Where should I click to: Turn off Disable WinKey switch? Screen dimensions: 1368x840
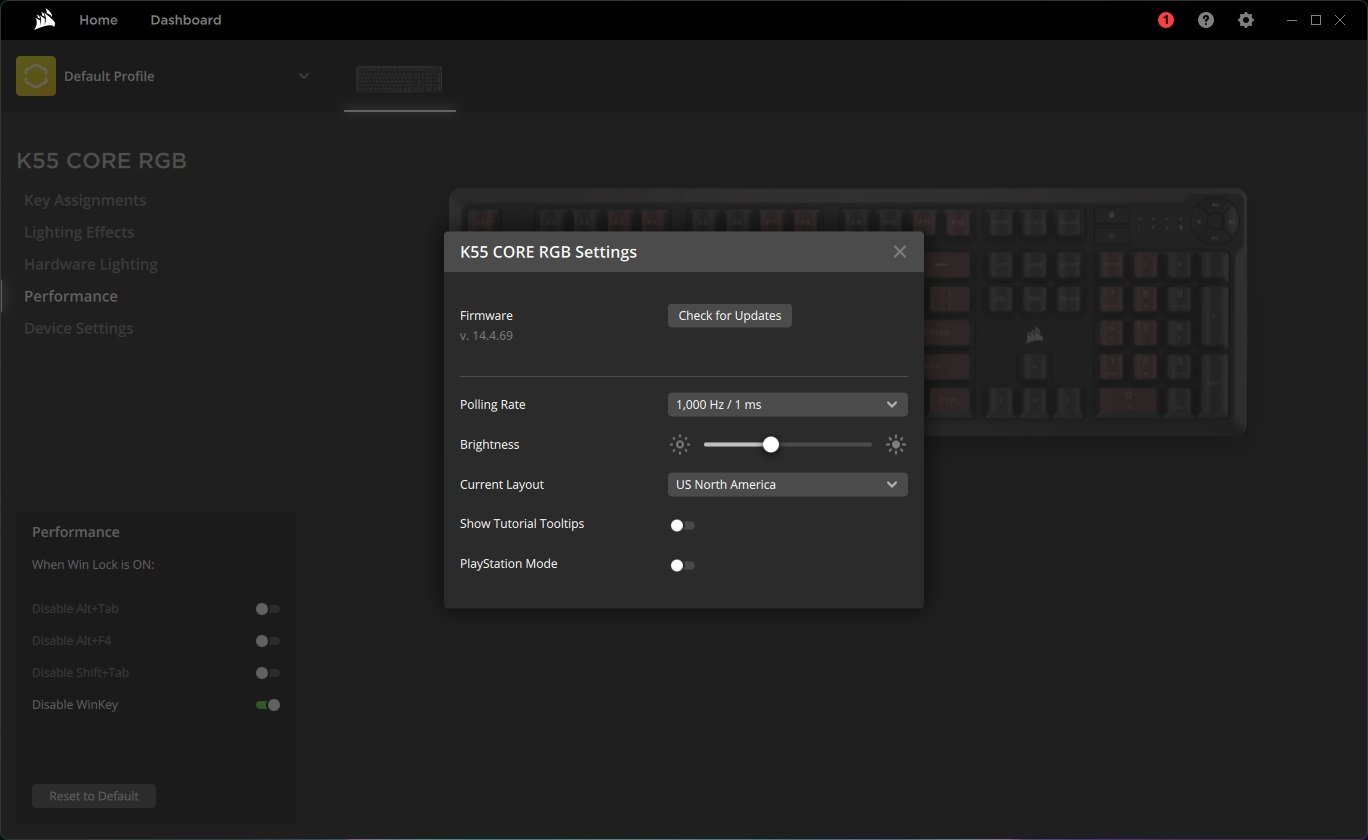[268, 705]
